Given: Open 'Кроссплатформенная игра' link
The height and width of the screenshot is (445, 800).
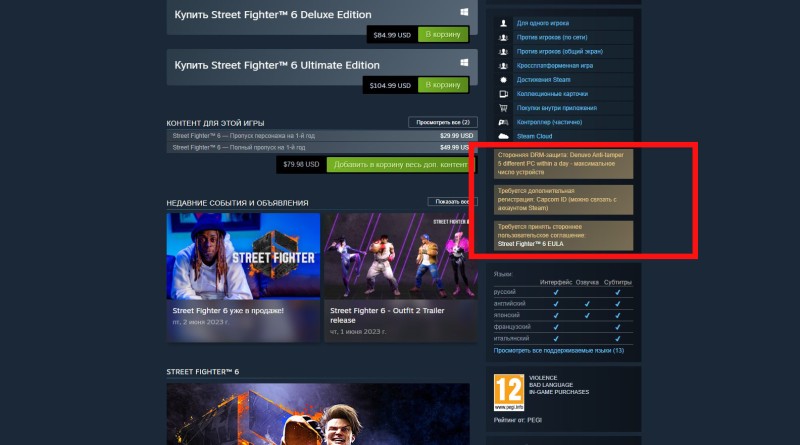Looking at the screenshot, I should (x=555, y=66).
